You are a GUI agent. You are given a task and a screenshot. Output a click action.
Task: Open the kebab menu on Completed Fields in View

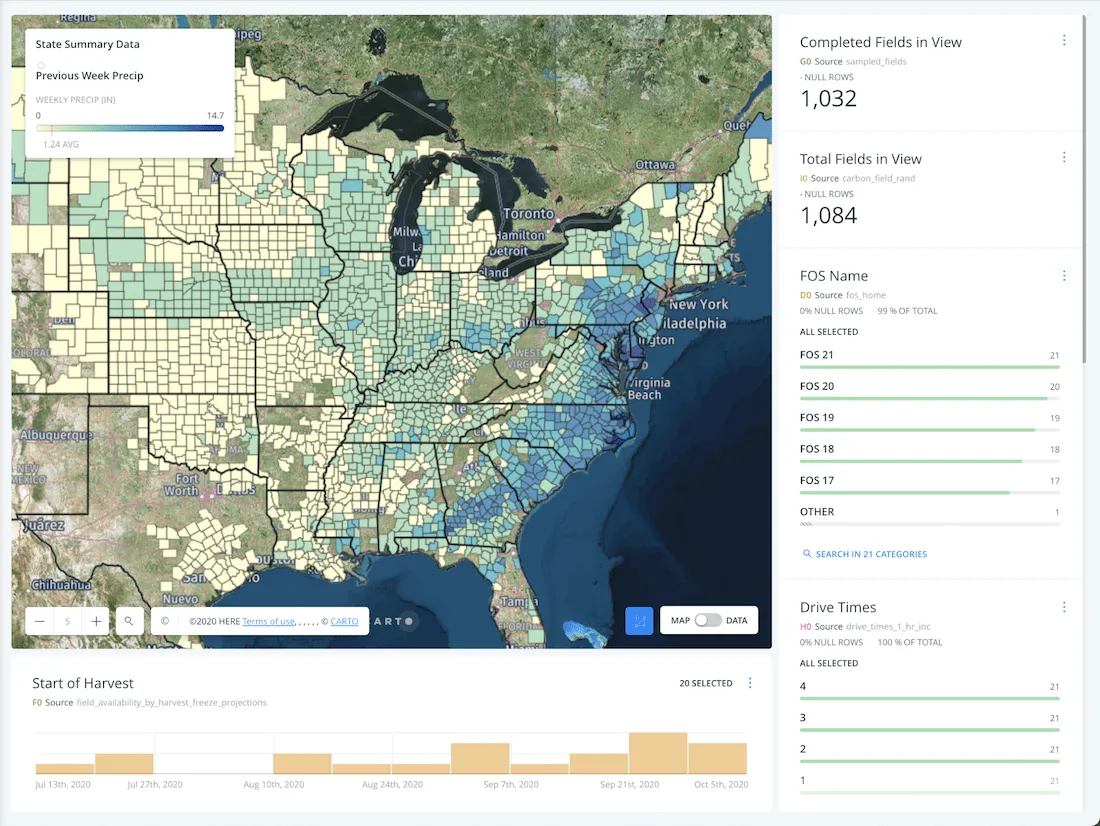[x=1064, y=40]
